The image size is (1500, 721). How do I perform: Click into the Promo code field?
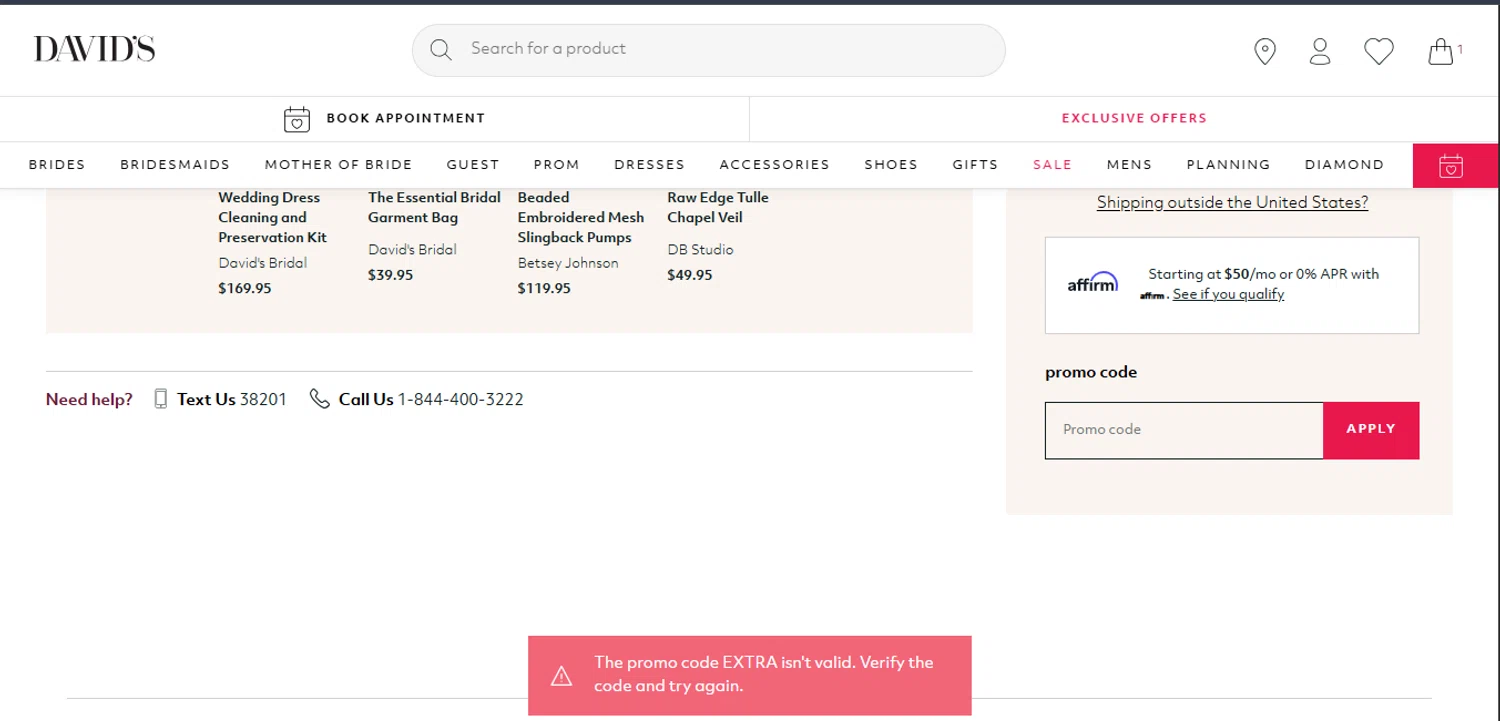1184,430
